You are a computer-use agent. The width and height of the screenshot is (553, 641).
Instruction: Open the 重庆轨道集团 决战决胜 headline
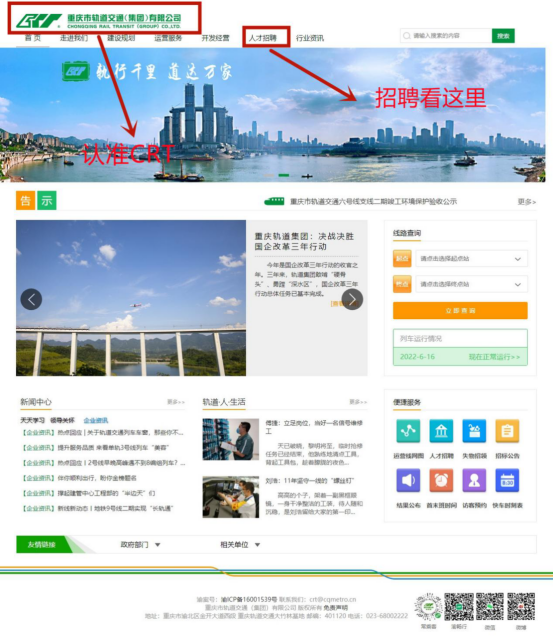[304, 241]
